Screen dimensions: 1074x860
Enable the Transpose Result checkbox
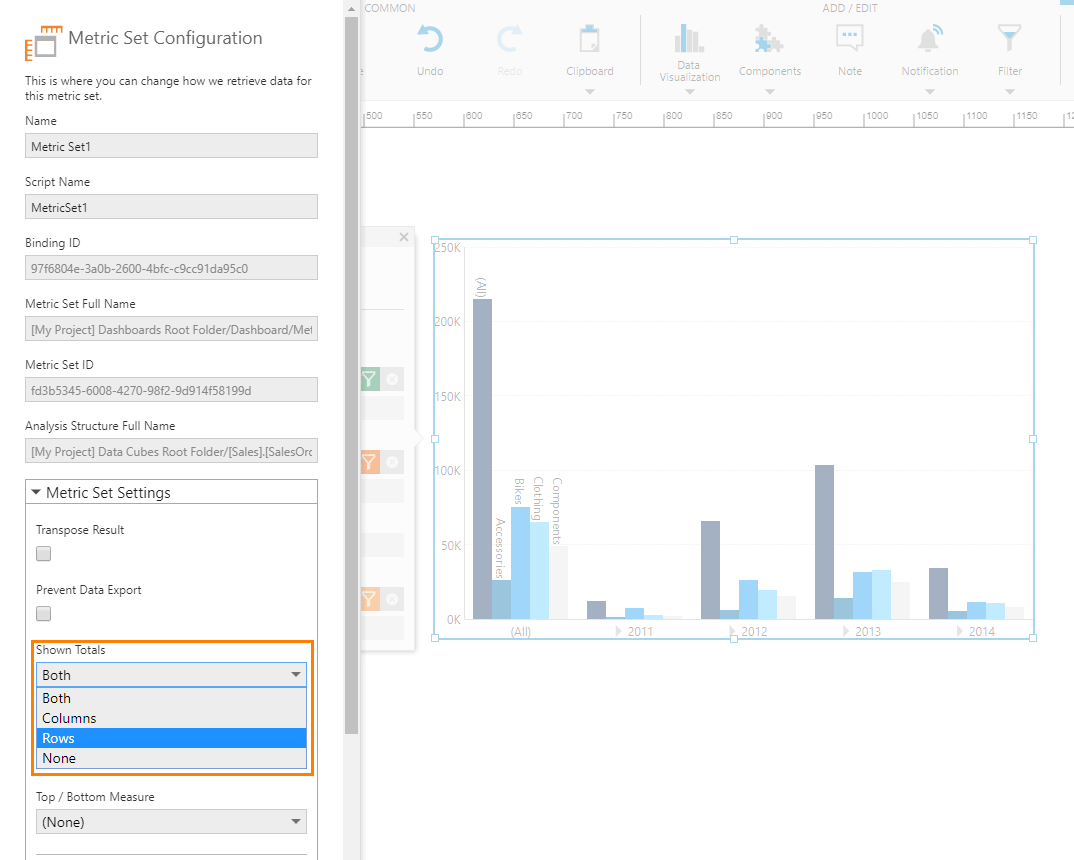tap(43, 553)
